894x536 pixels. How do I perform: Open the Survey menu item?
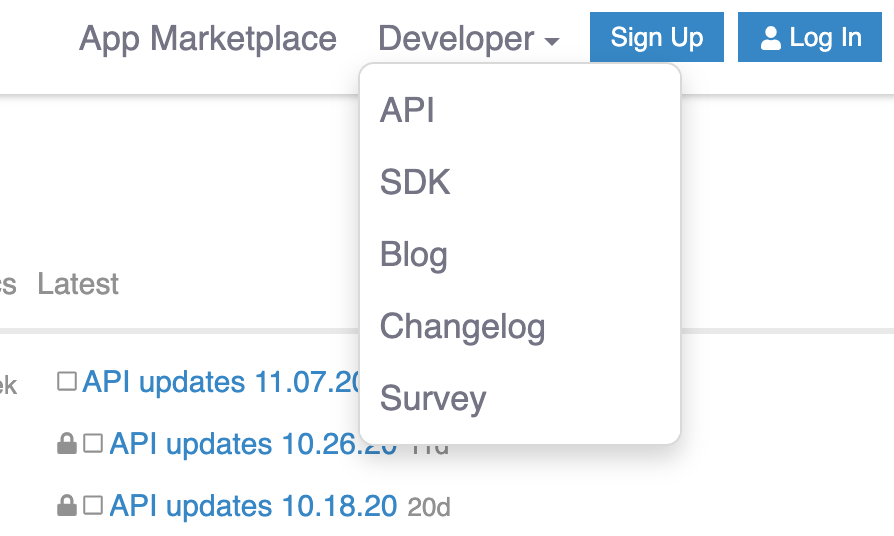point(433,398)
